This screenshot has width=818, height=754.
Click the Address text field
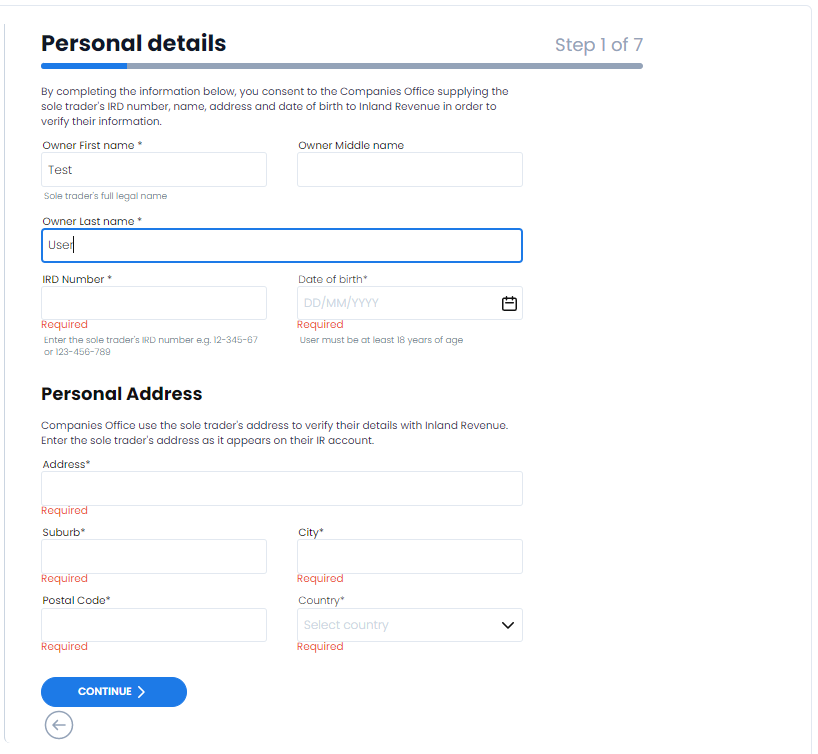(282, 488)
